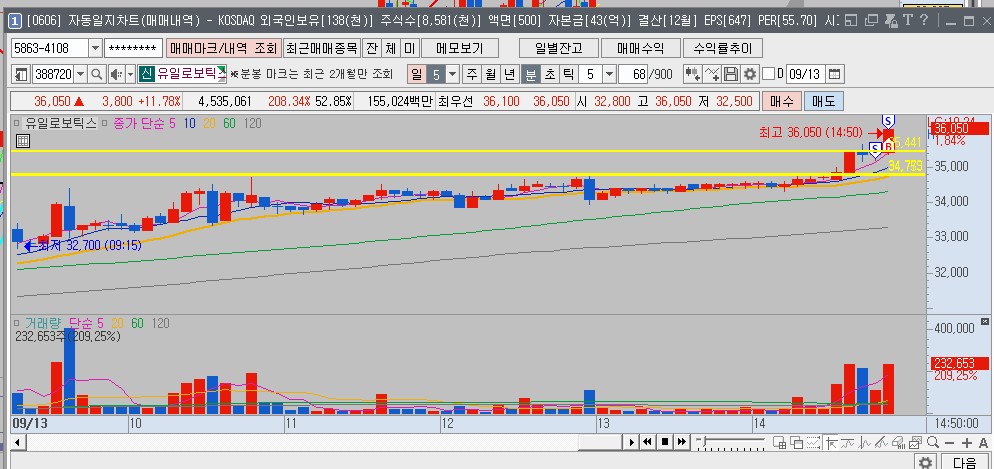Image resolution: width=994 pixels, height=469 pixels.
Task: Tick the checkbox before 09/13 date
Action: 768,74
